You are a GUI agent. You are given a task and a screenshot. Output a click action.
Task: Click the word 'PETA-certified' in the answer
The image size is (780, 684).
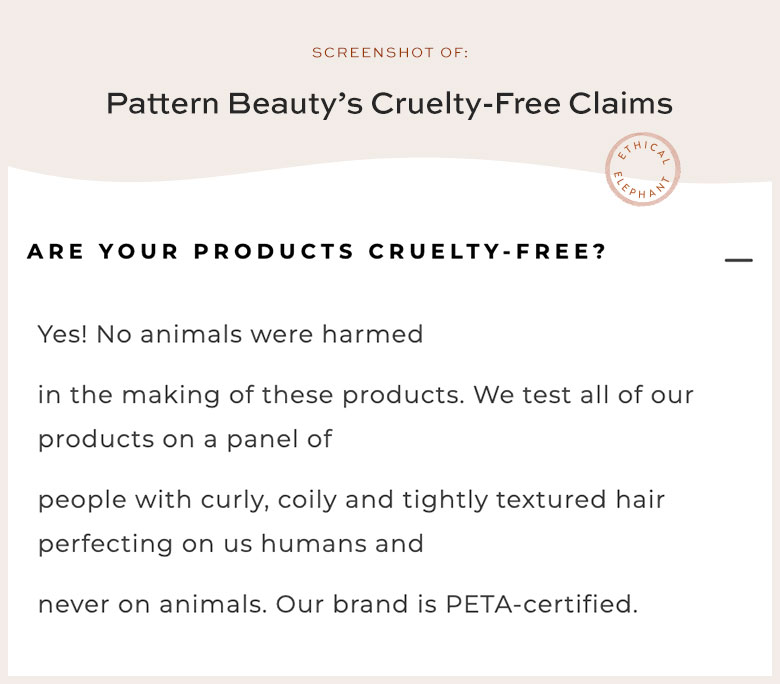pos(539,604)
